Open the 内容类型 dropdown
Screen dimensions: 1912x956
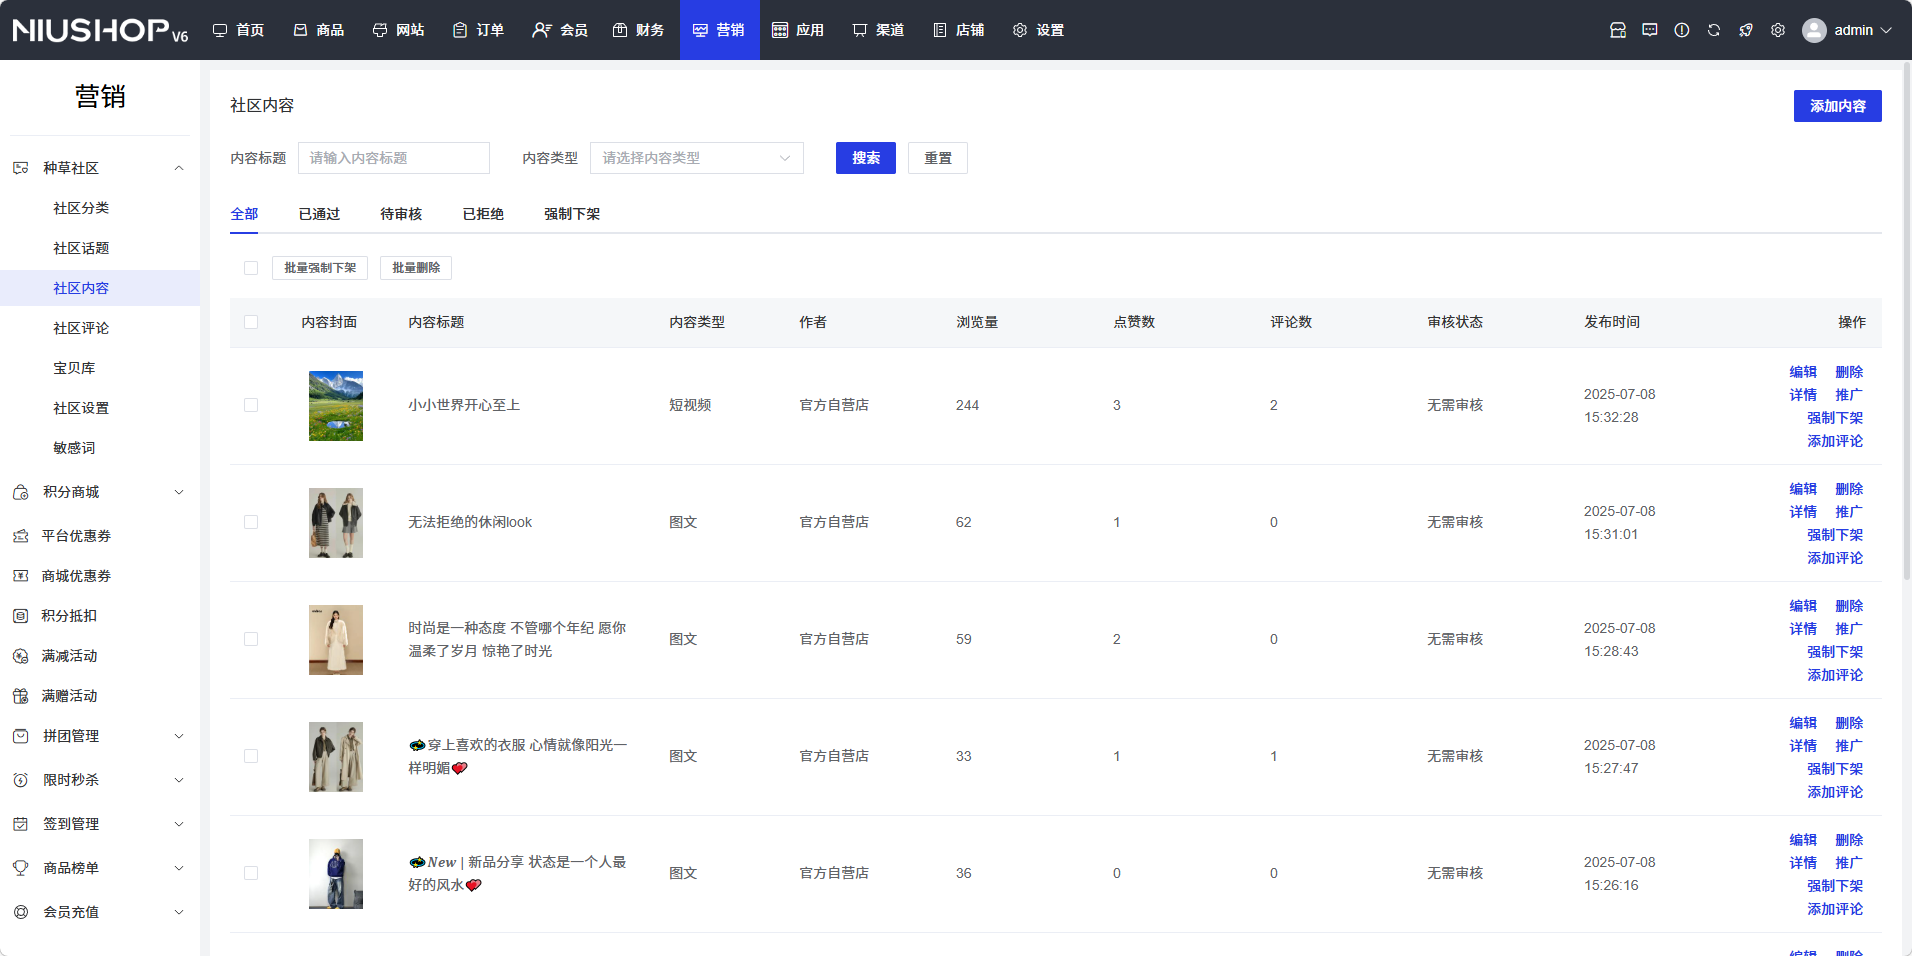click(696, 158)
